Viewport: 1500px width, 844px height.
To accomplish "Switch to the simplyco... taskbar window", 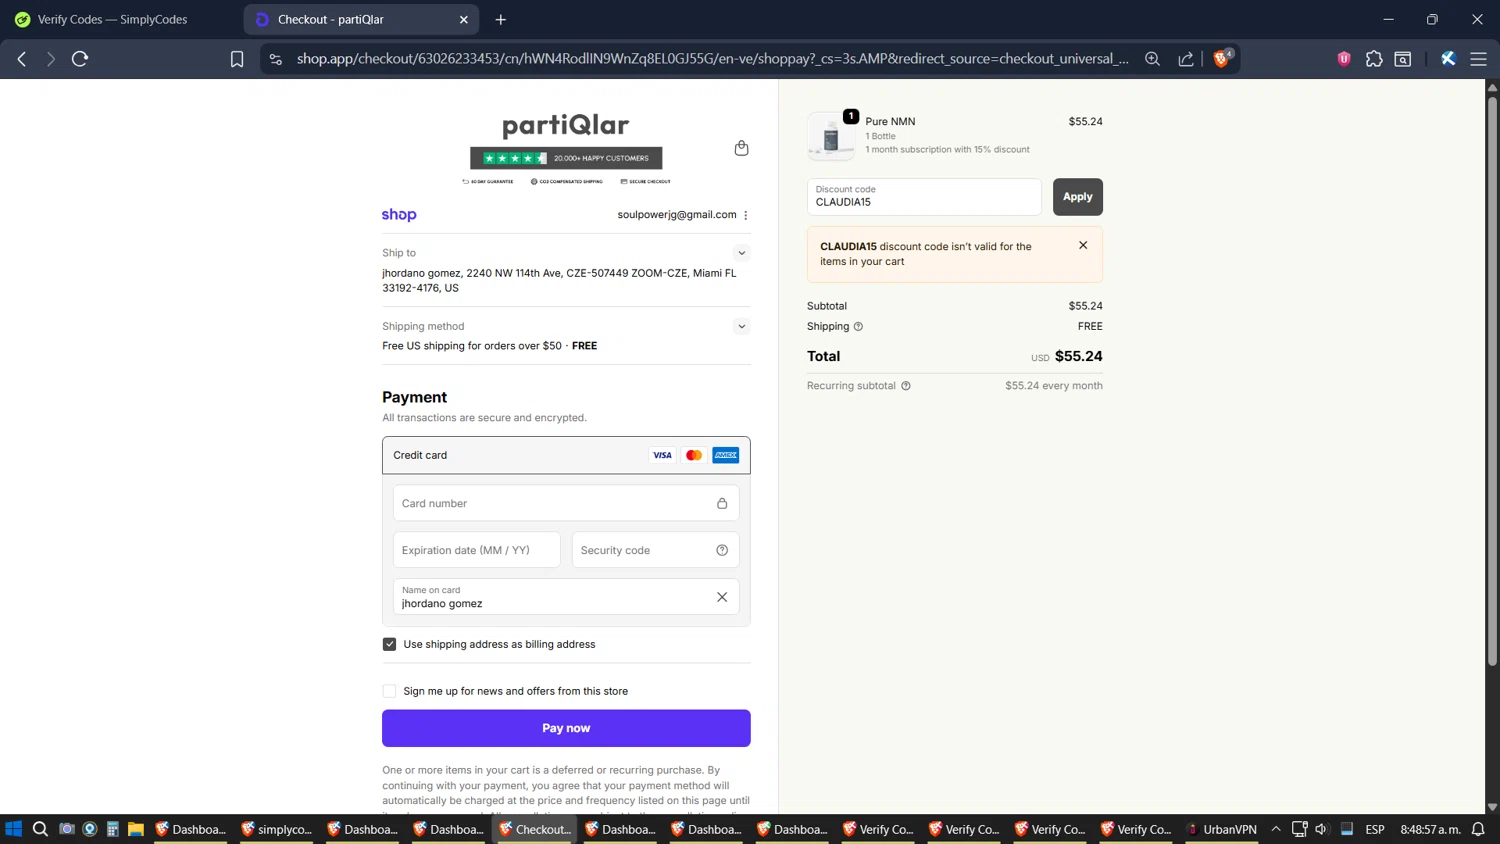I will (x=277, y=829).
